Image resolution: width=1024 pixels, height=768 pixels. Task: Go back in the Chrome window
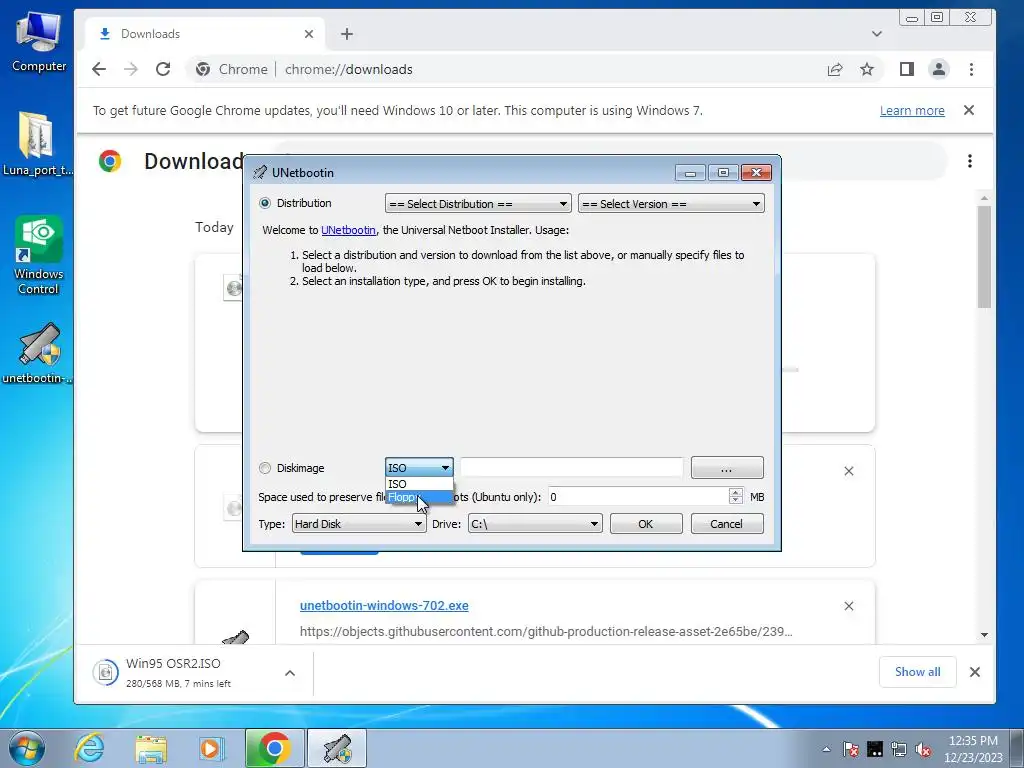tap(99, 69)
